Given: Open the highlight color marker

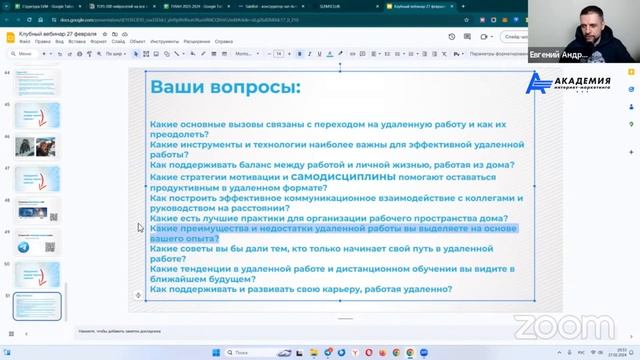Looking at the screenshot, I should (340, 54).
